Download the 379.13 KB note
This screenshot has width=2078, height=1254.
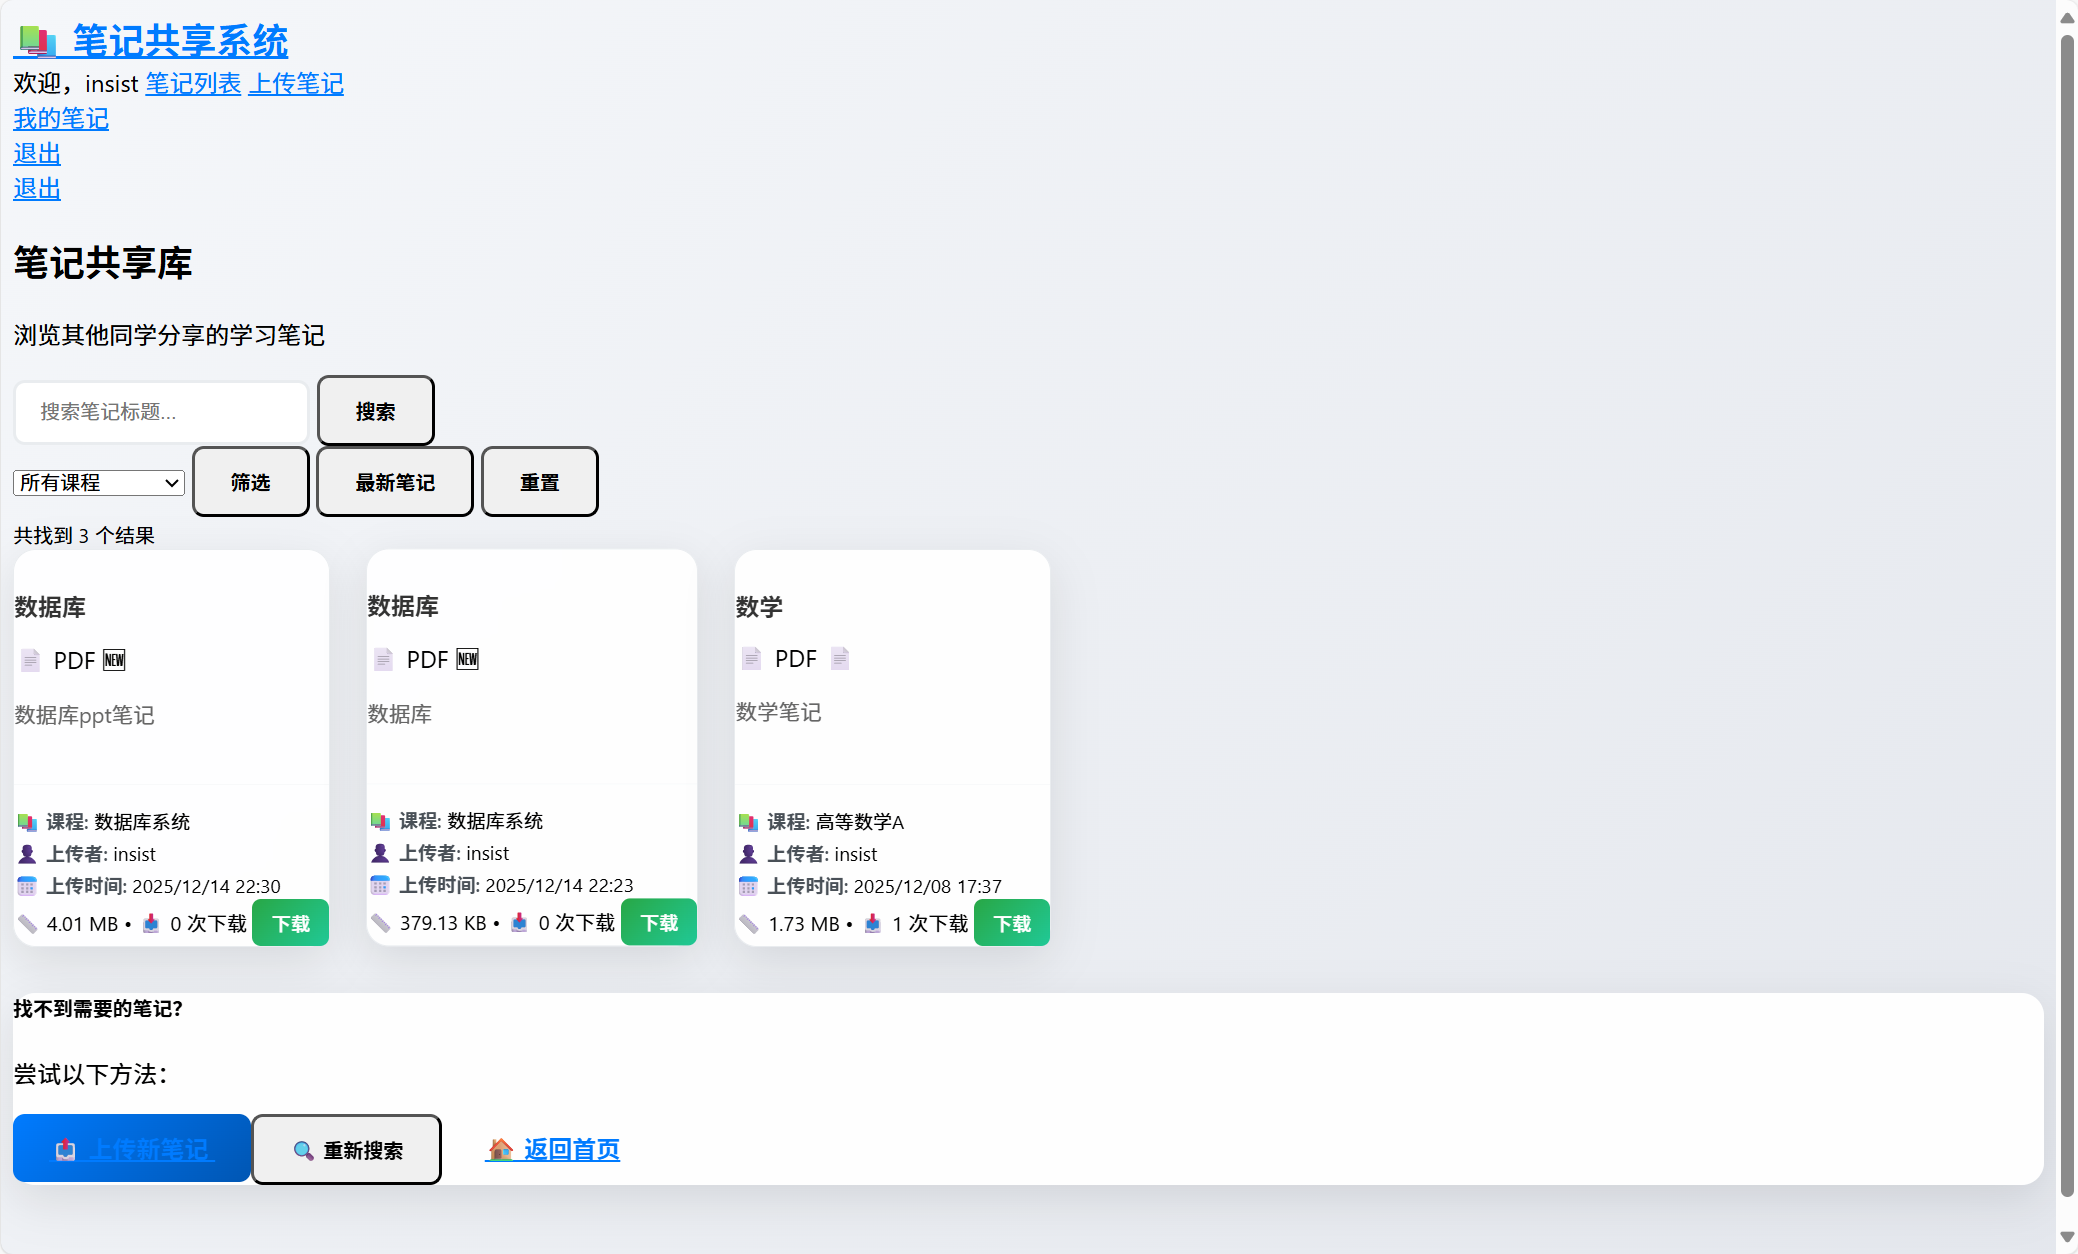[x=659, y=922]
